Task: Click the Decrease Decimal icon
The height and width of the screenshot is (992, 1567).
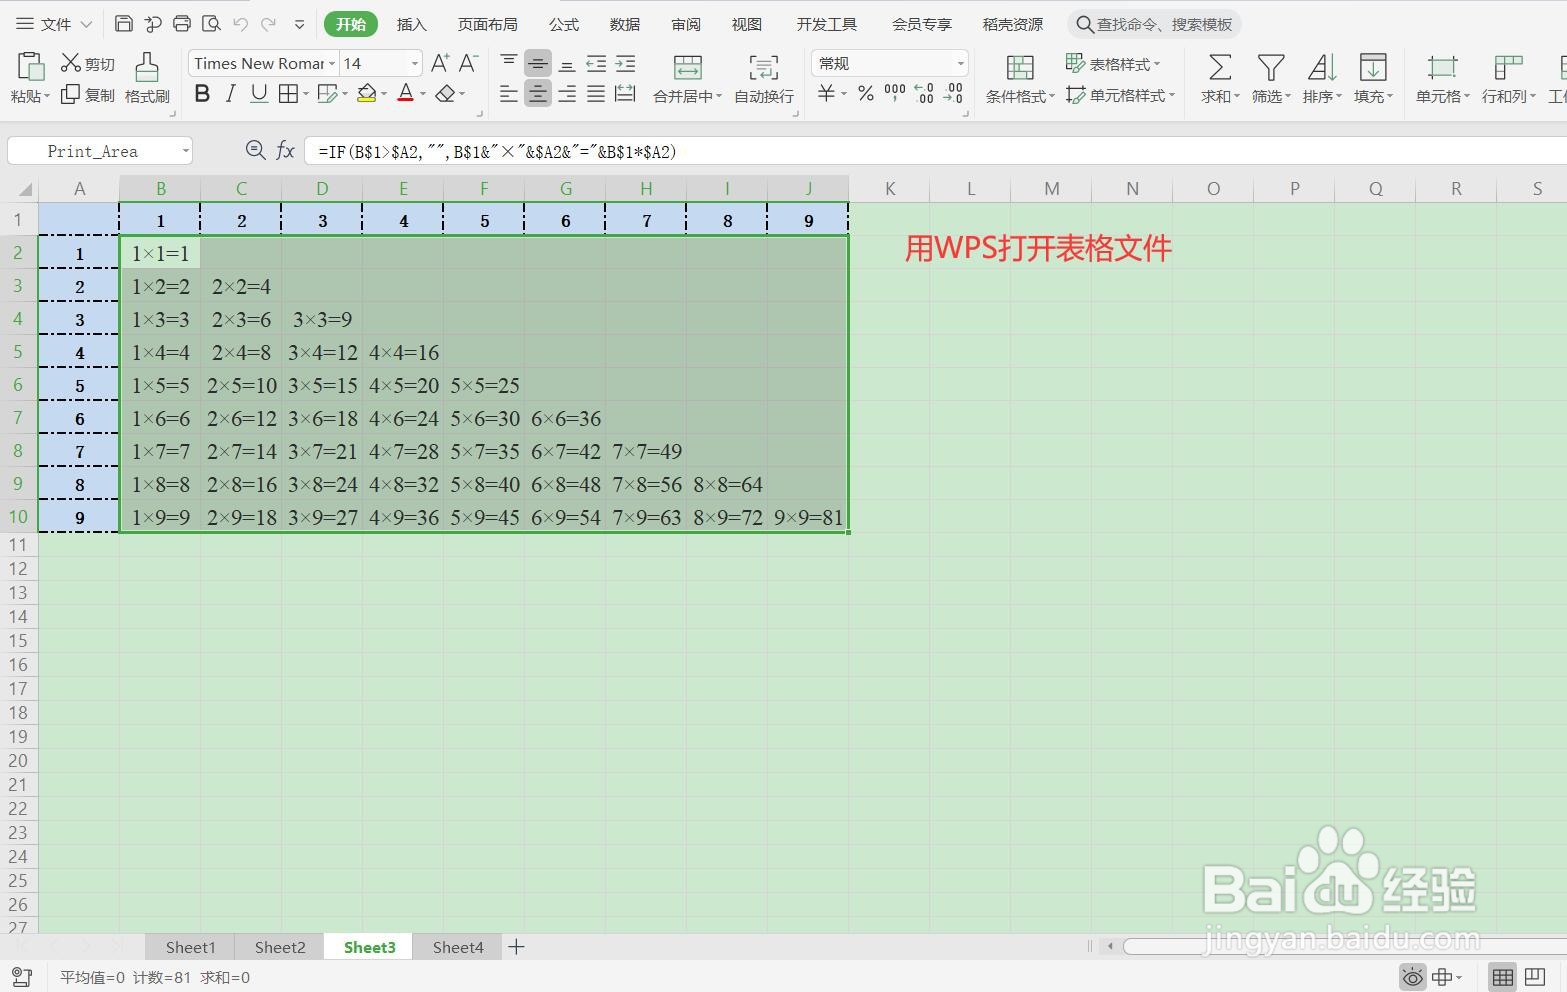Action: [954, 94]
